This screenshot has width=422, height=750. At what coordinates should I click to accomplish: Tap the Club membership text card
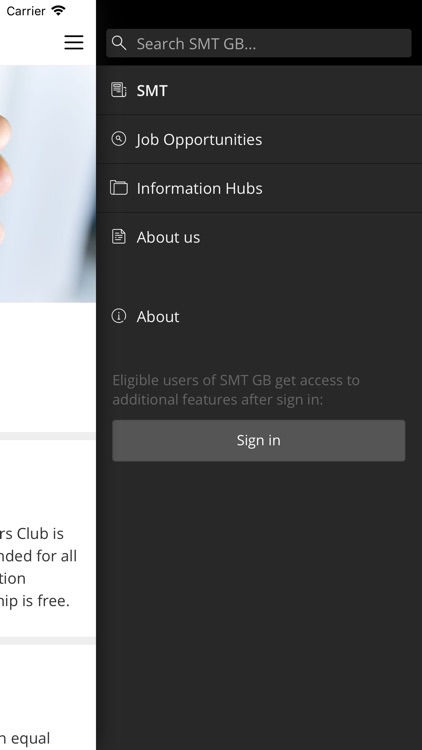point(48,539)
